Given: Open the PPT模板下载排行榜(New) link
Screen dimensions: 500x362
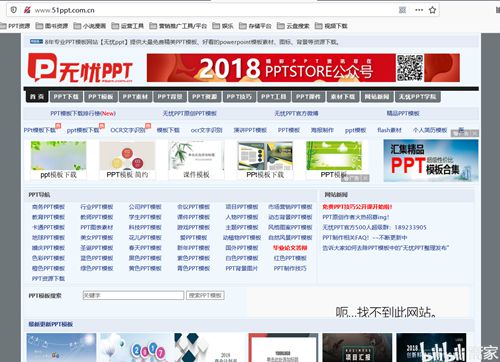Looking at the screenshot, I should point(83,114).
